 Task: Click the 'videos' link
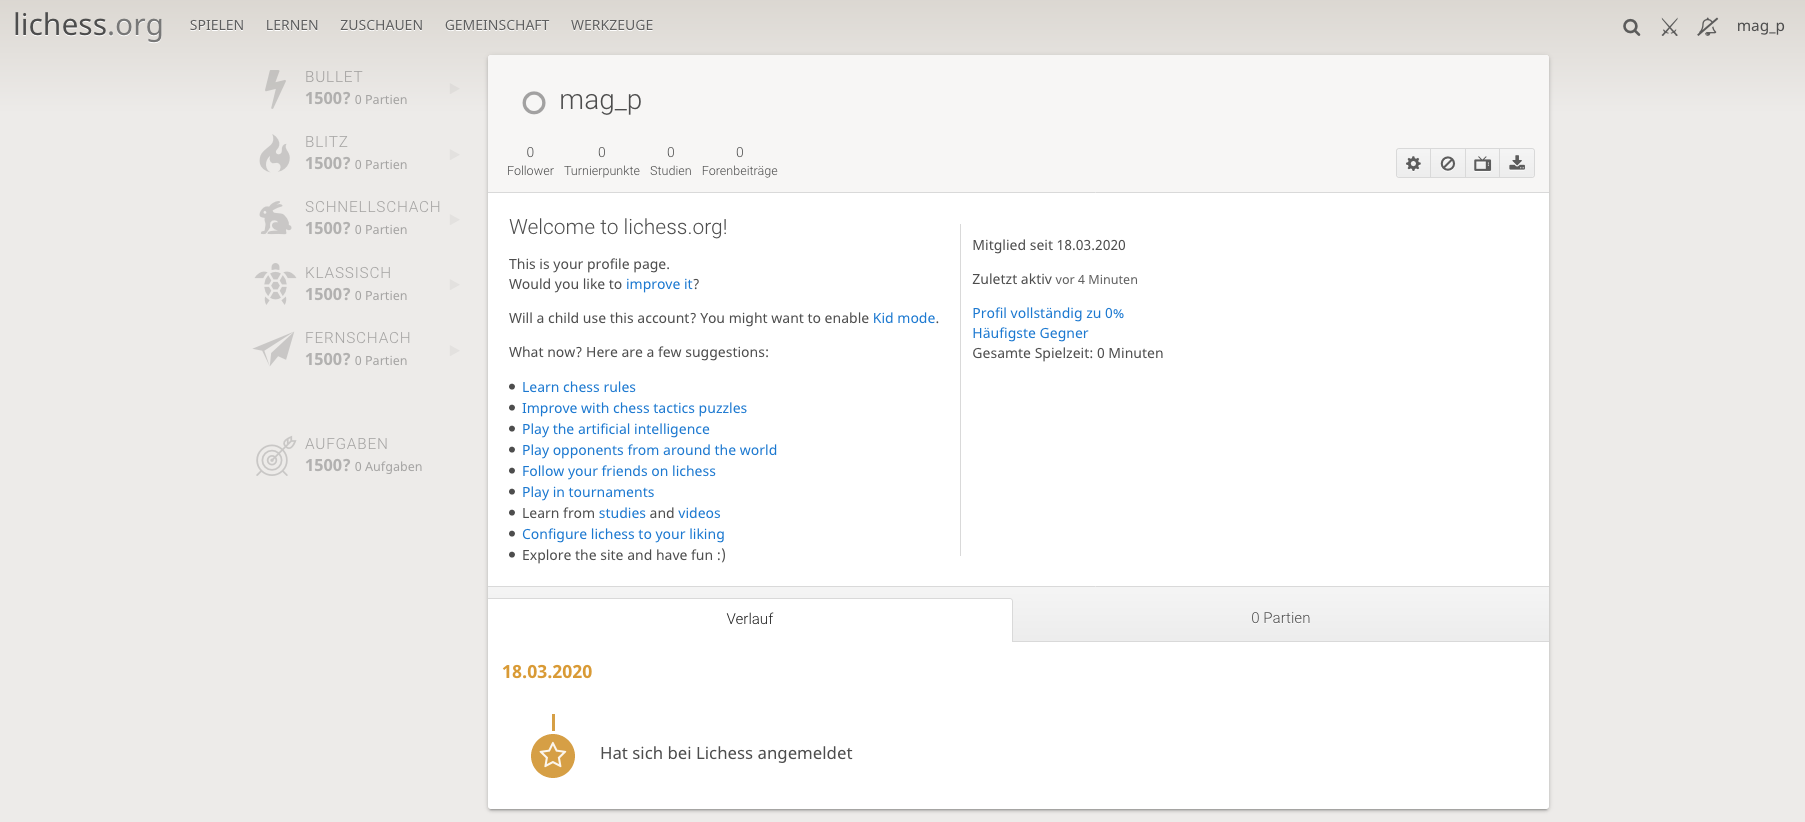point(699,513)
